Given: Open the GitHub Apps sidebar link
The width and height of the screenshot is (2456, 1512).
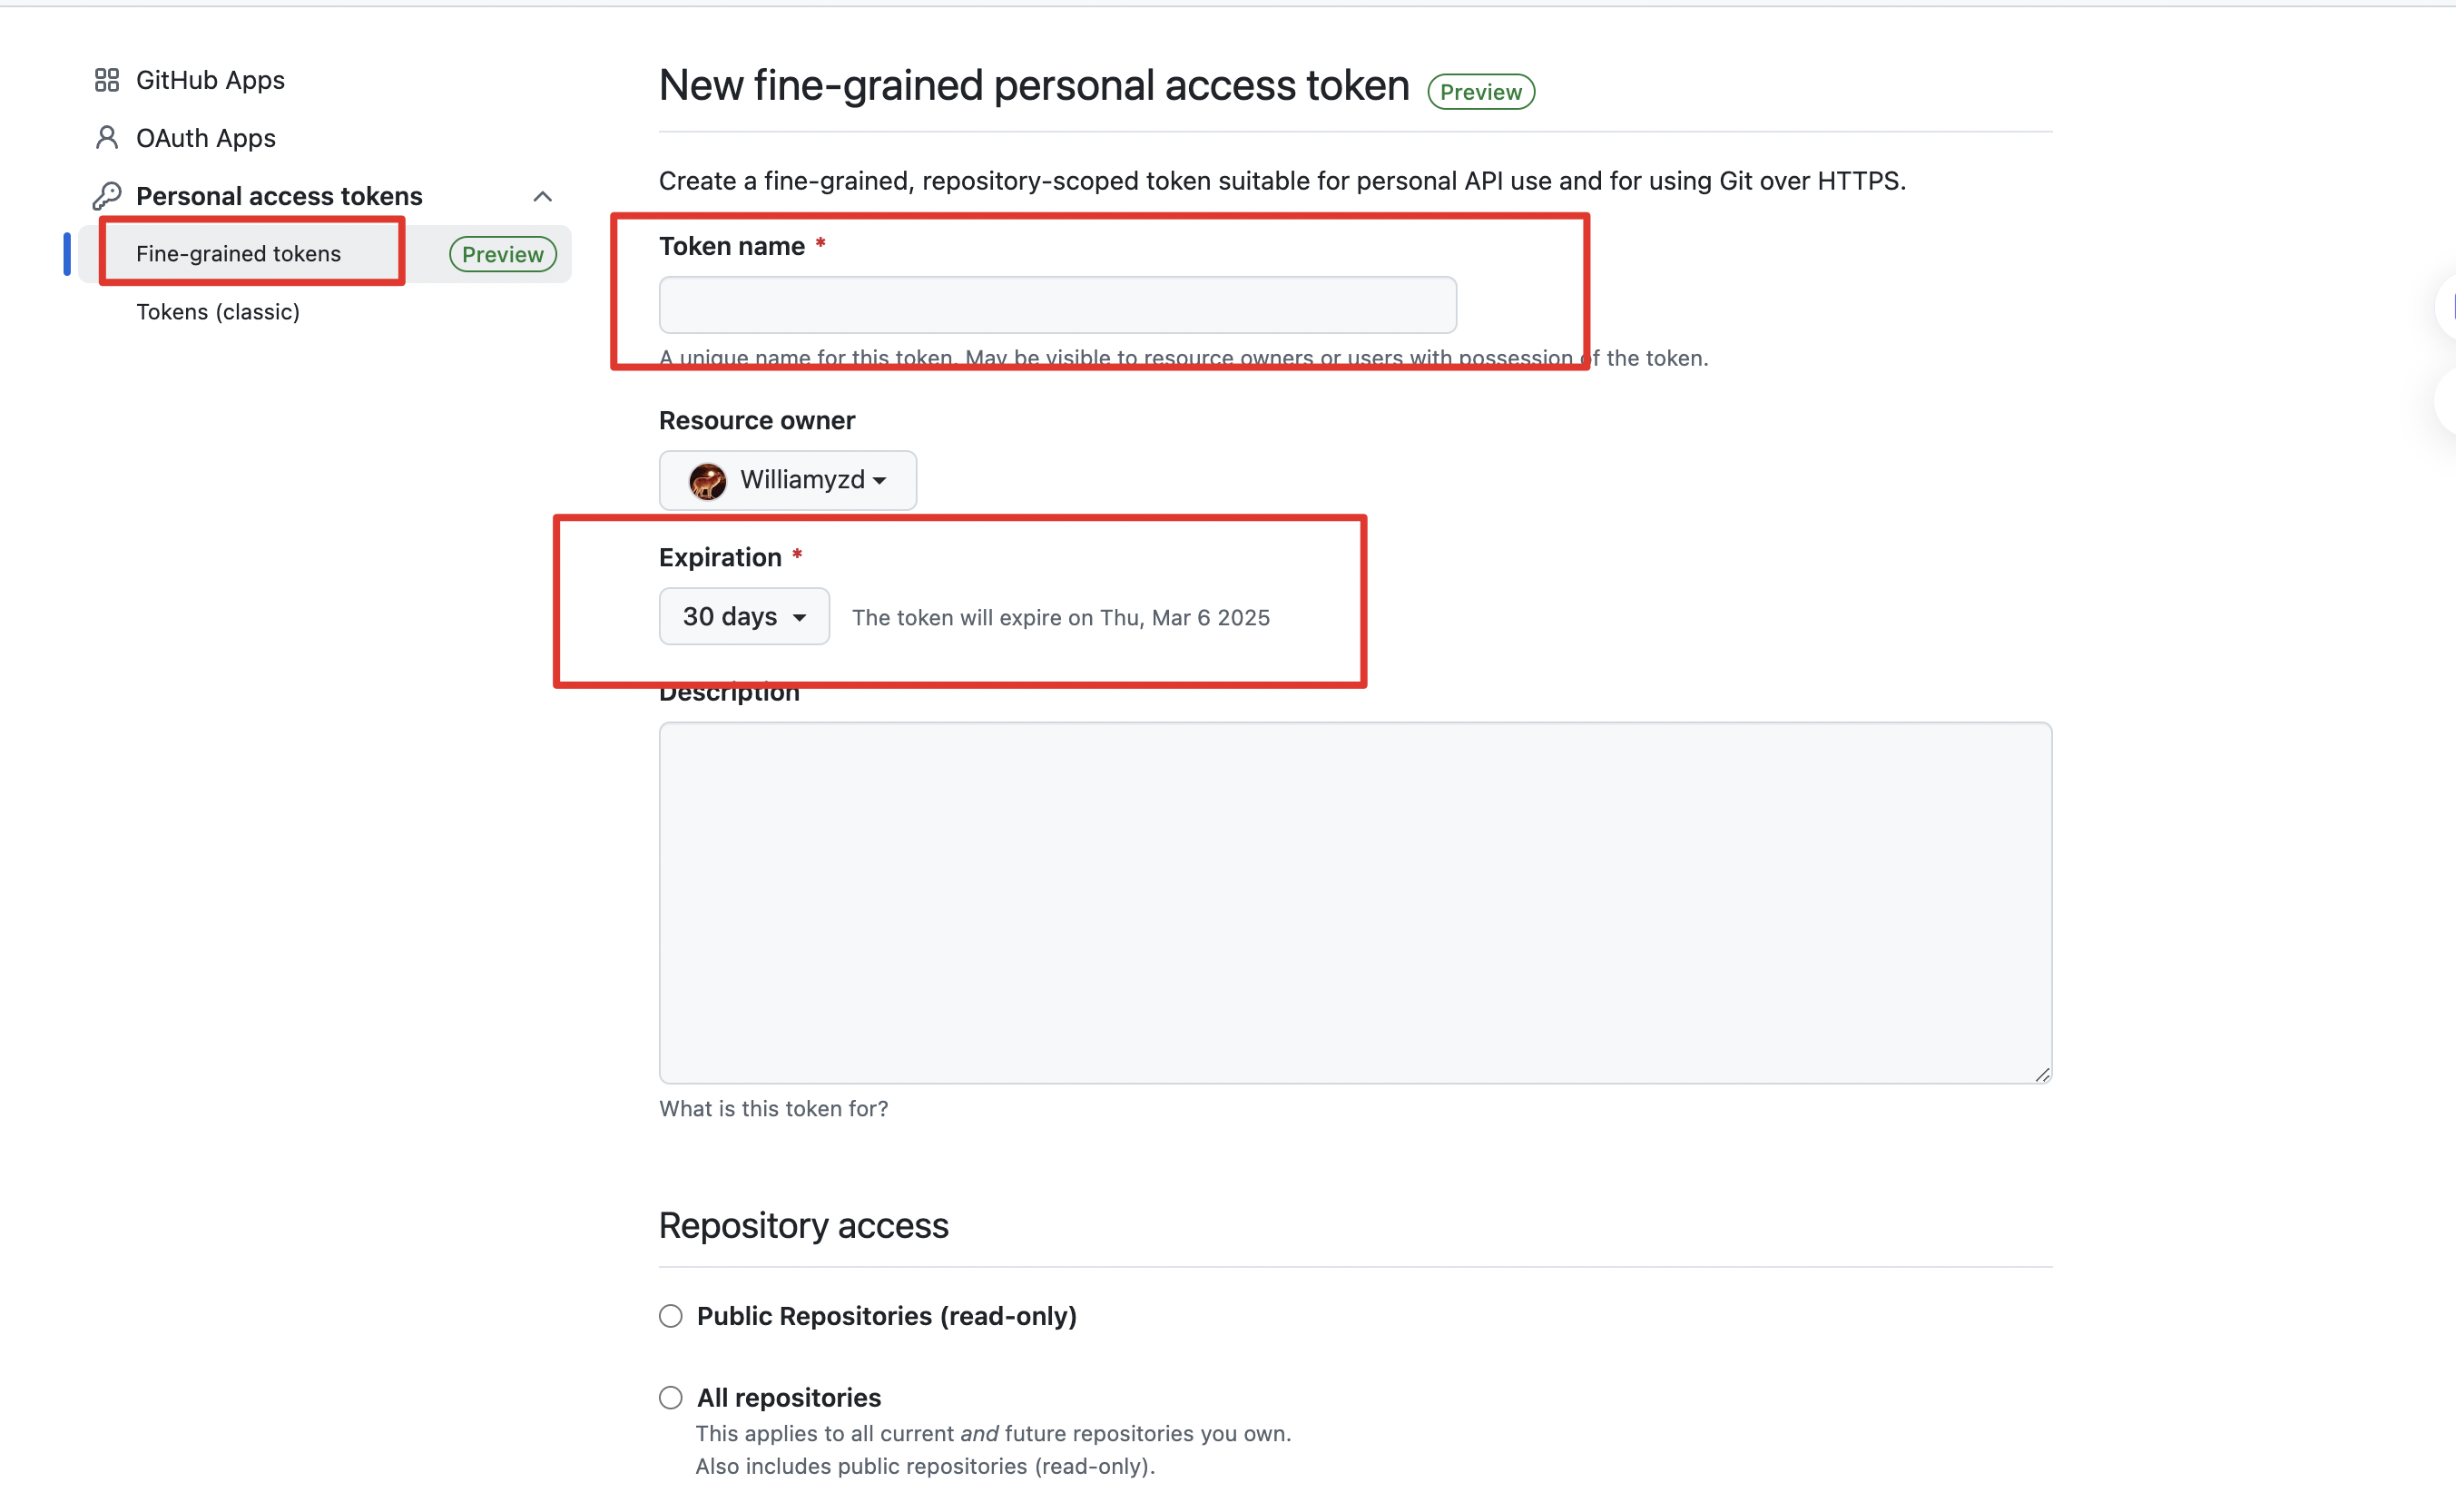Looking at the screenshot, I should coord(210,80).
